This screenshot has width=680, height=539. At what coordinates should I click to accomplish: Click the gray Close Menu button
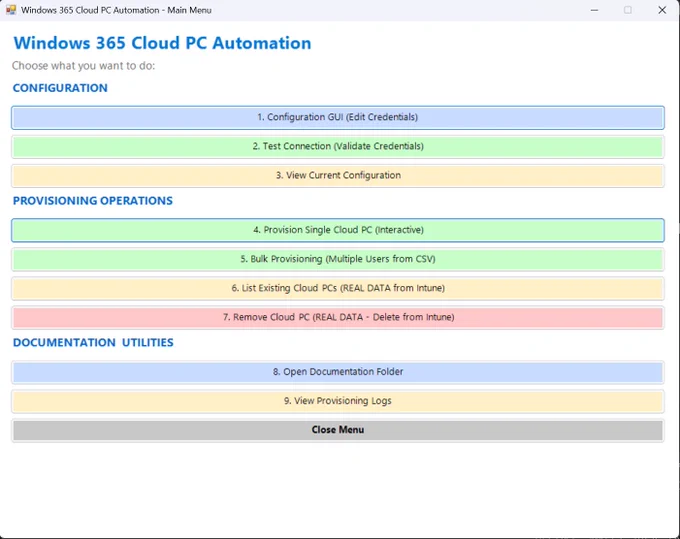coord(338,430)
